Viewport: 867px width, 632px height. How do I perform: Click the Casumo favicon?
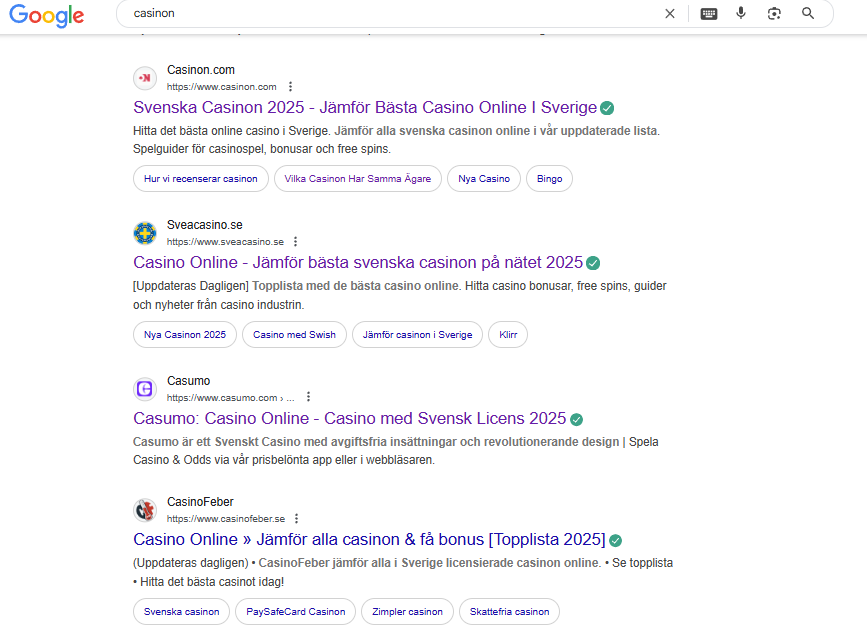[x=145, y=389]
